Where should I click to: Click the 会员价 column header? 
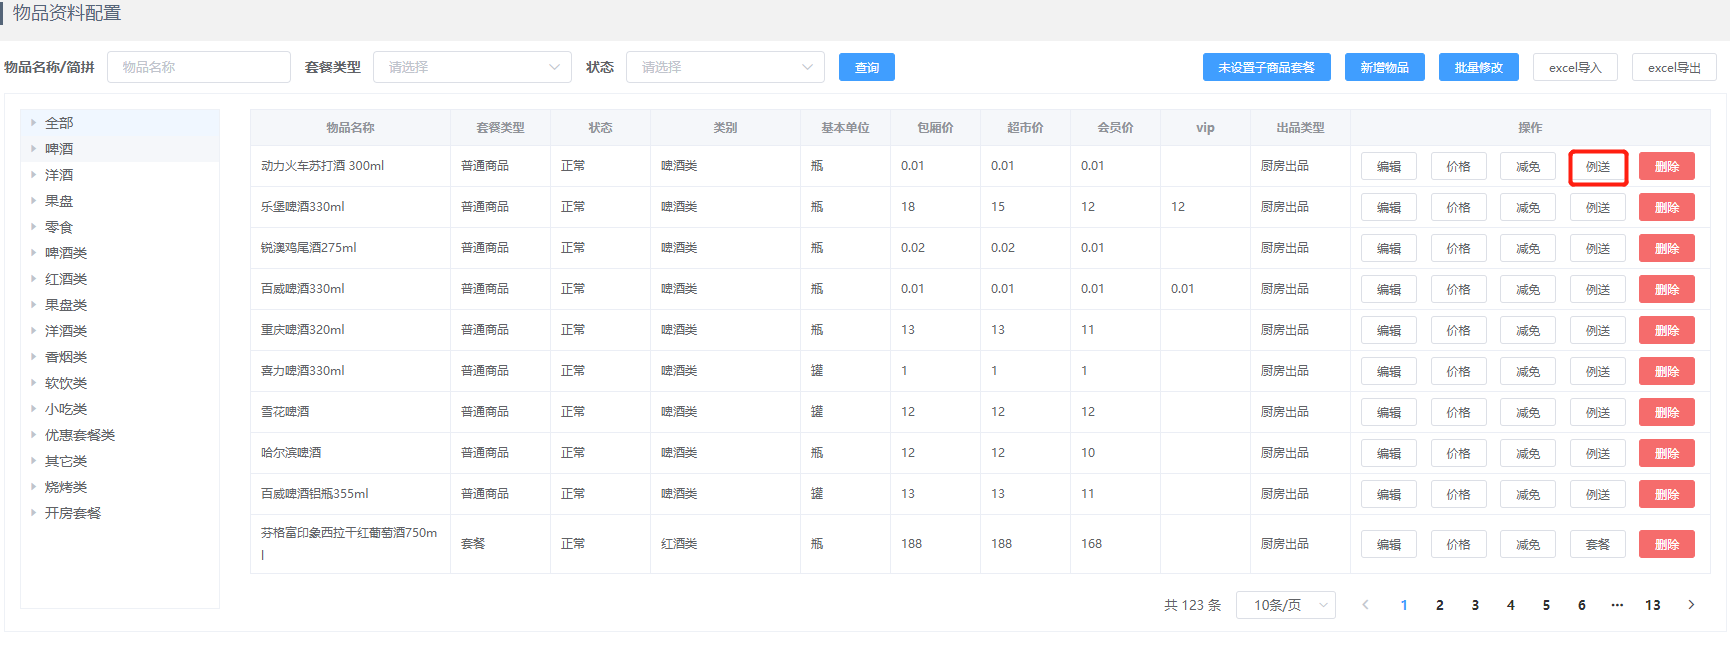pyautogui.click(x=1115, y=128)
